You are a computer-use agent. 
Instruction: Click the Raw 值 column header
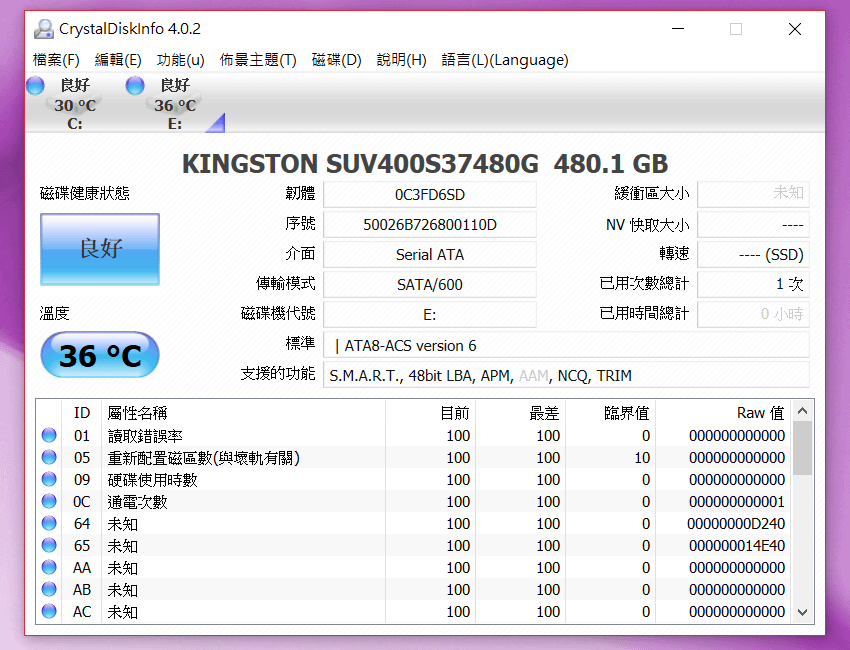coord(723,413)
